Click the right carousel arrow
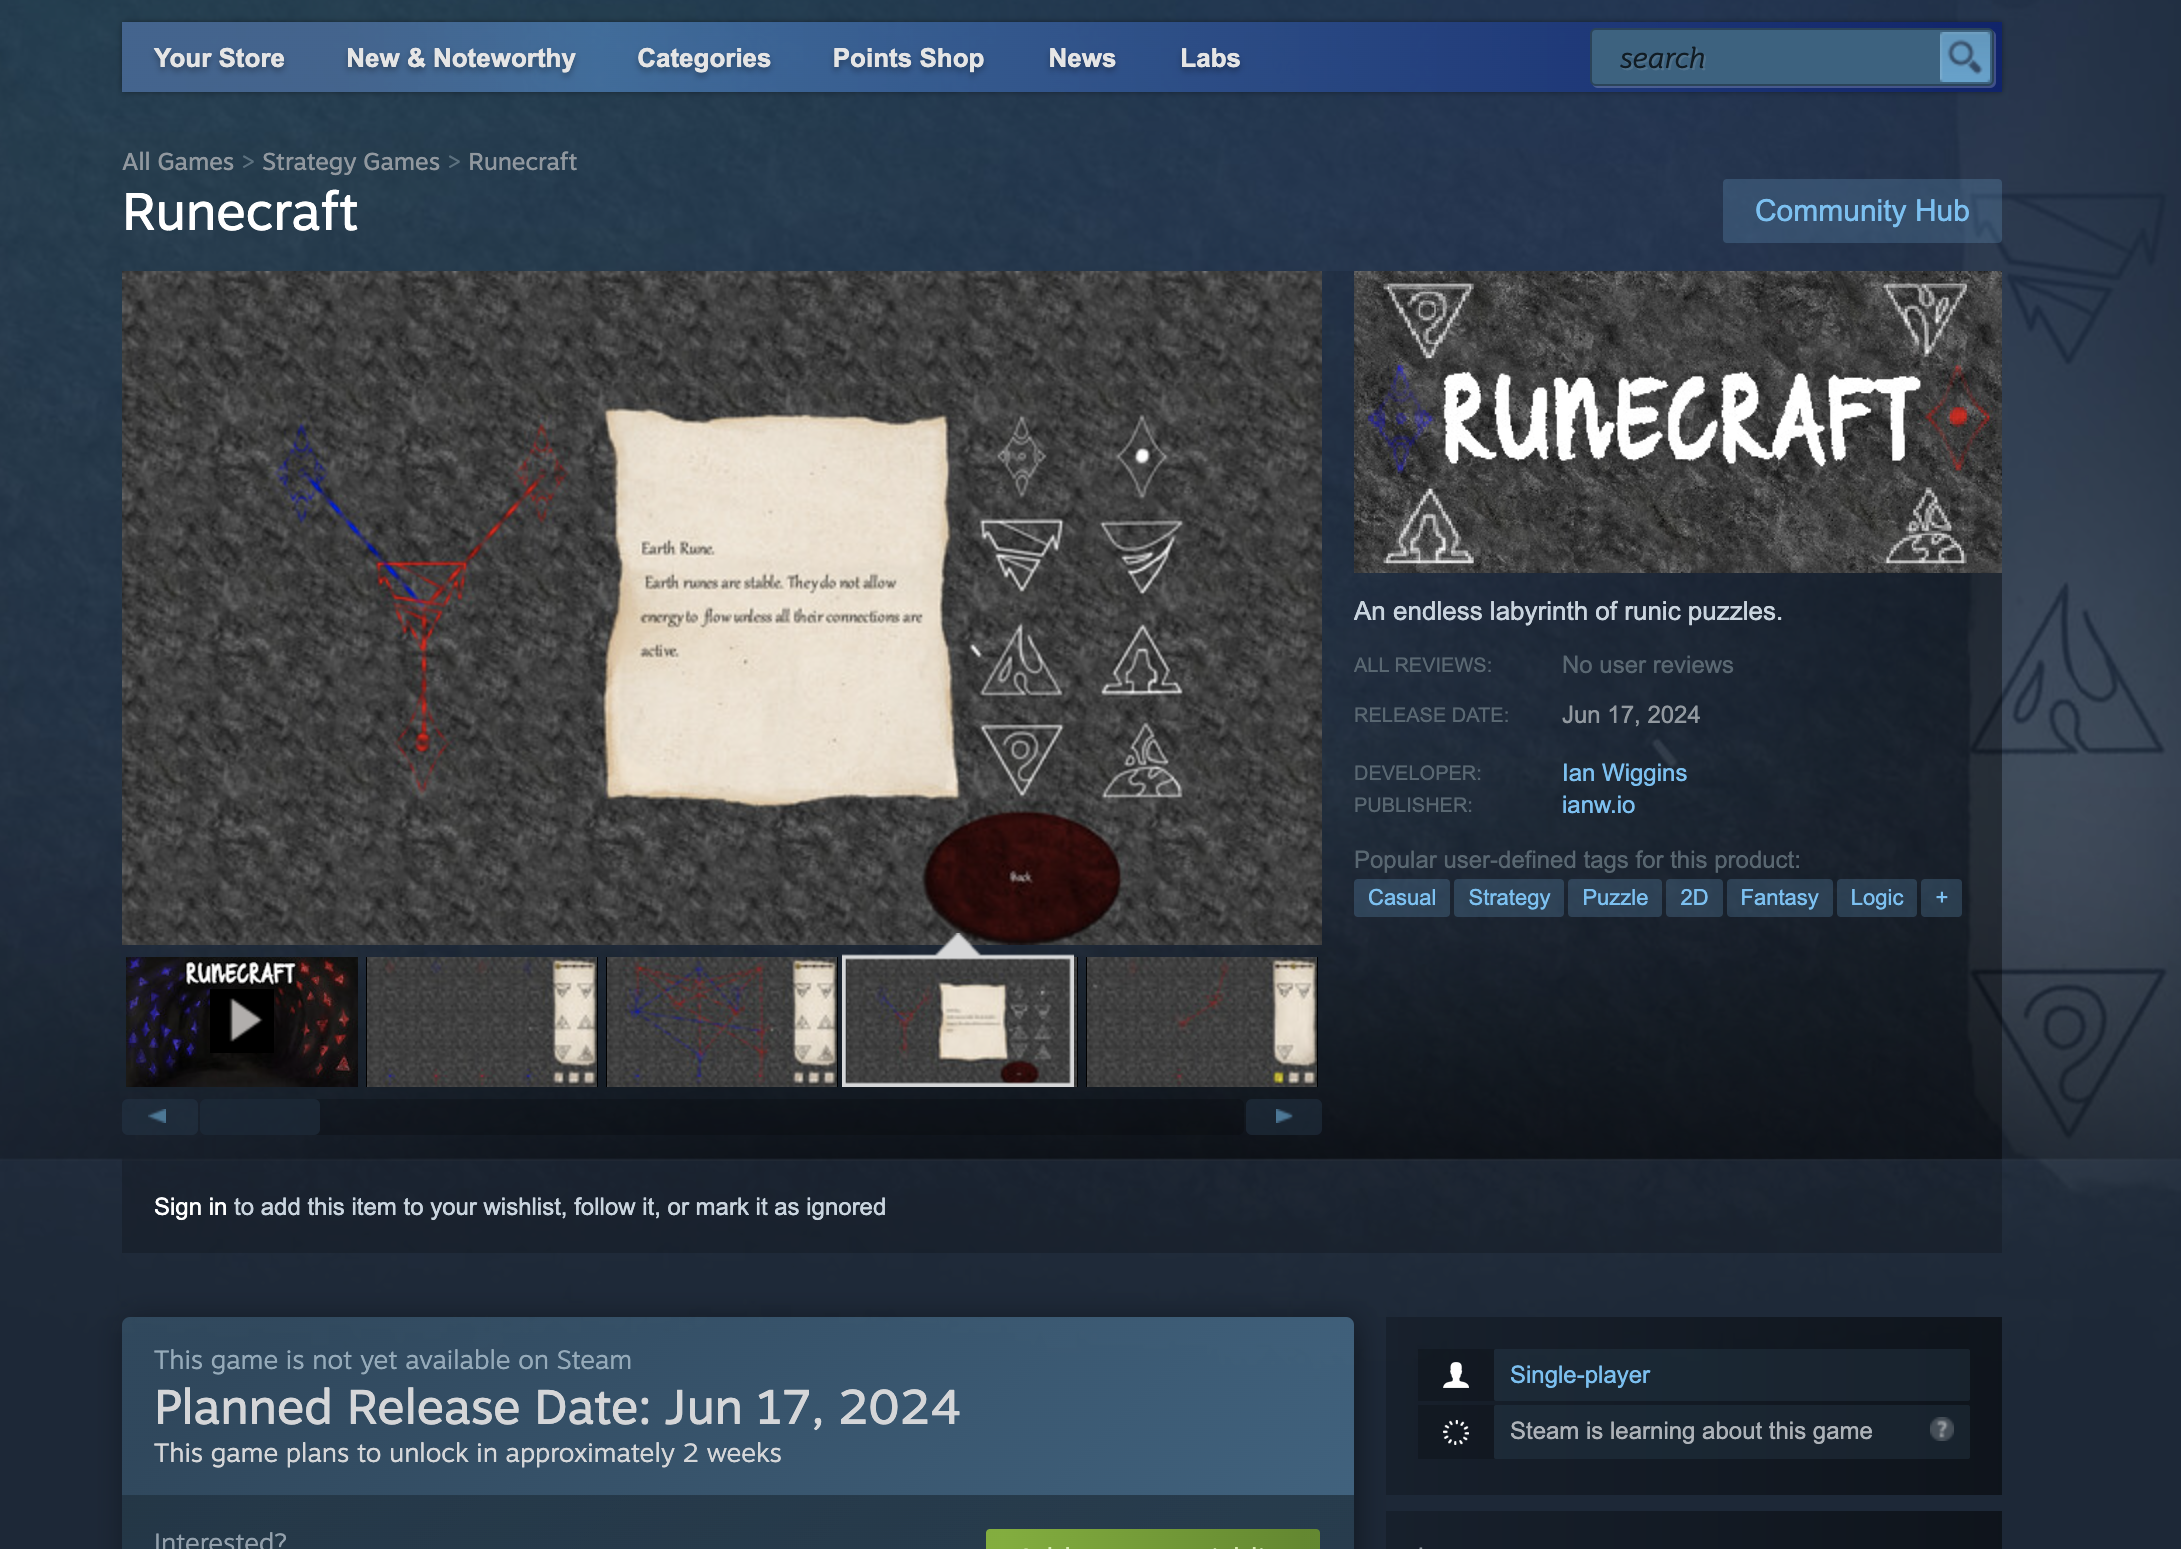 tap(1283, 1116)
